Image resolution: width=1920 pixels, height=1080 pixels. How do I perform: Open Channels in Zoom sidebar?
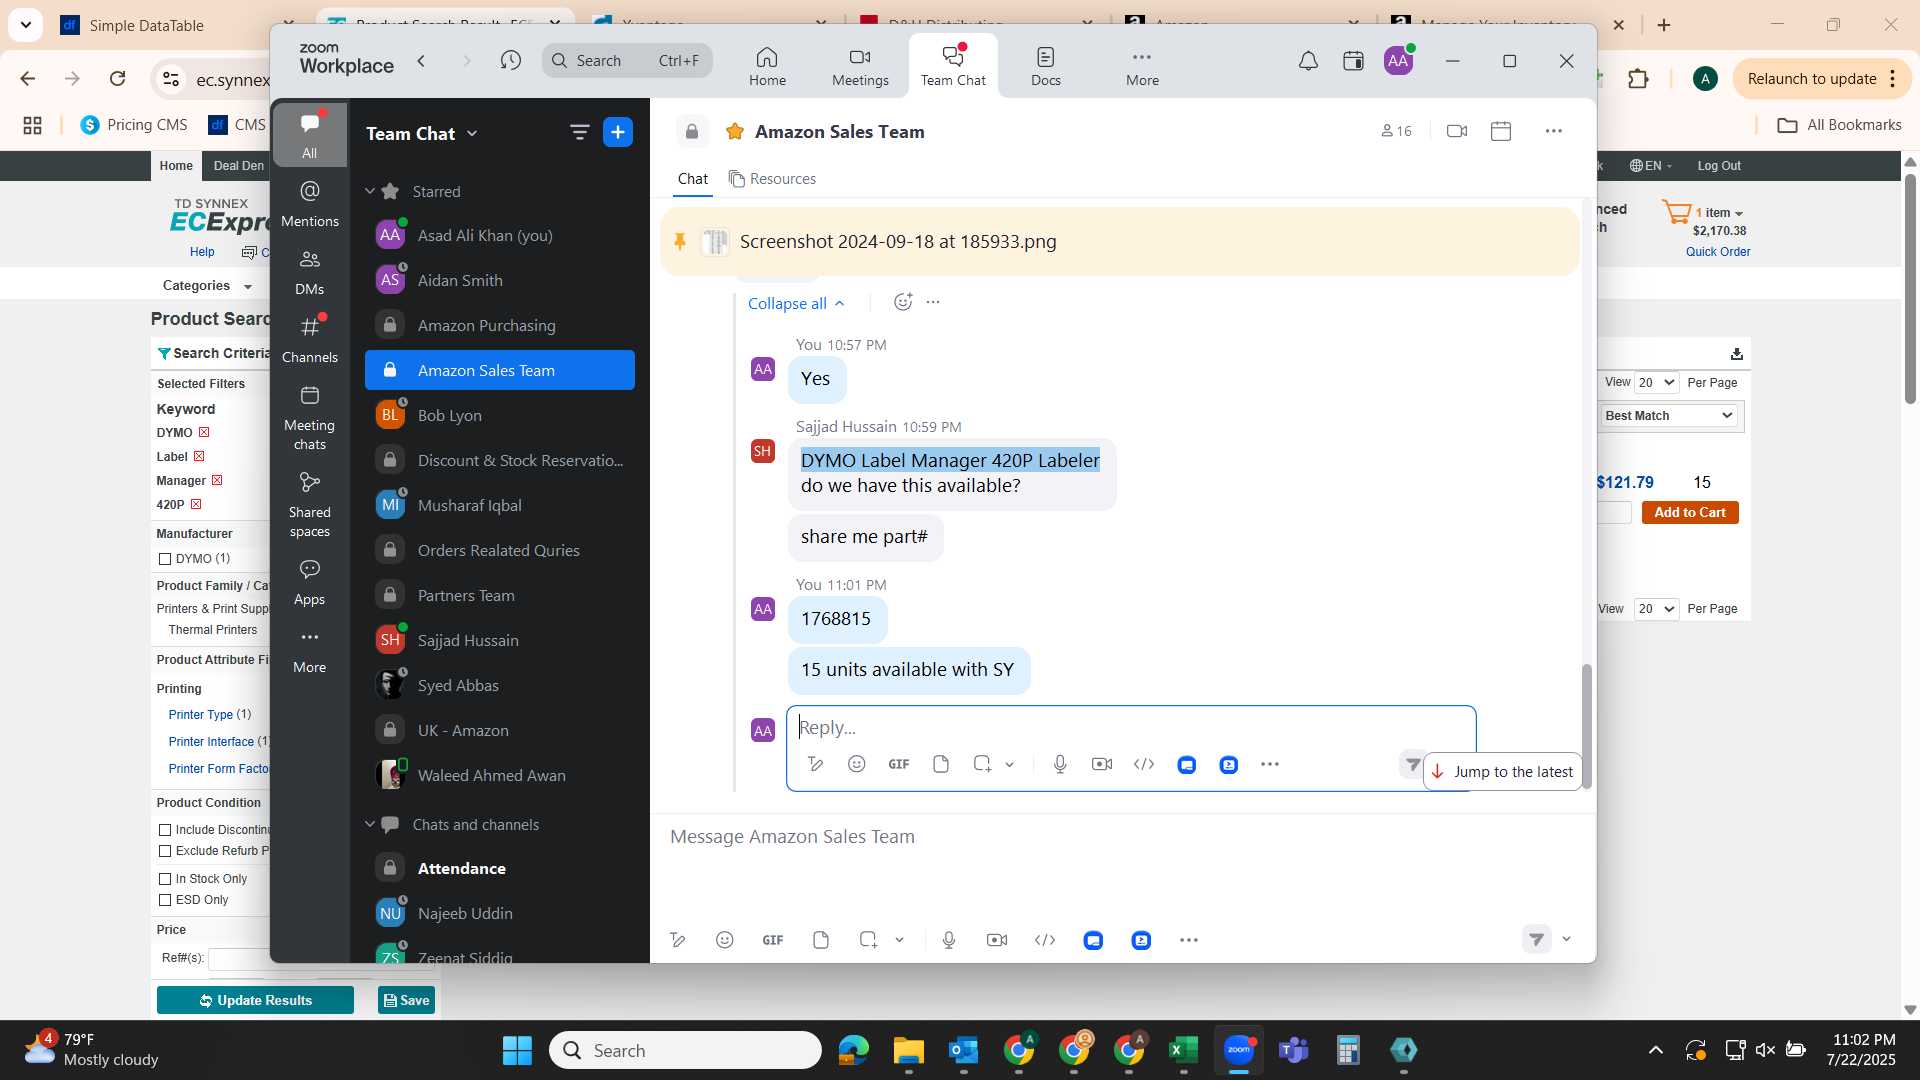click(x=310, y=340)
